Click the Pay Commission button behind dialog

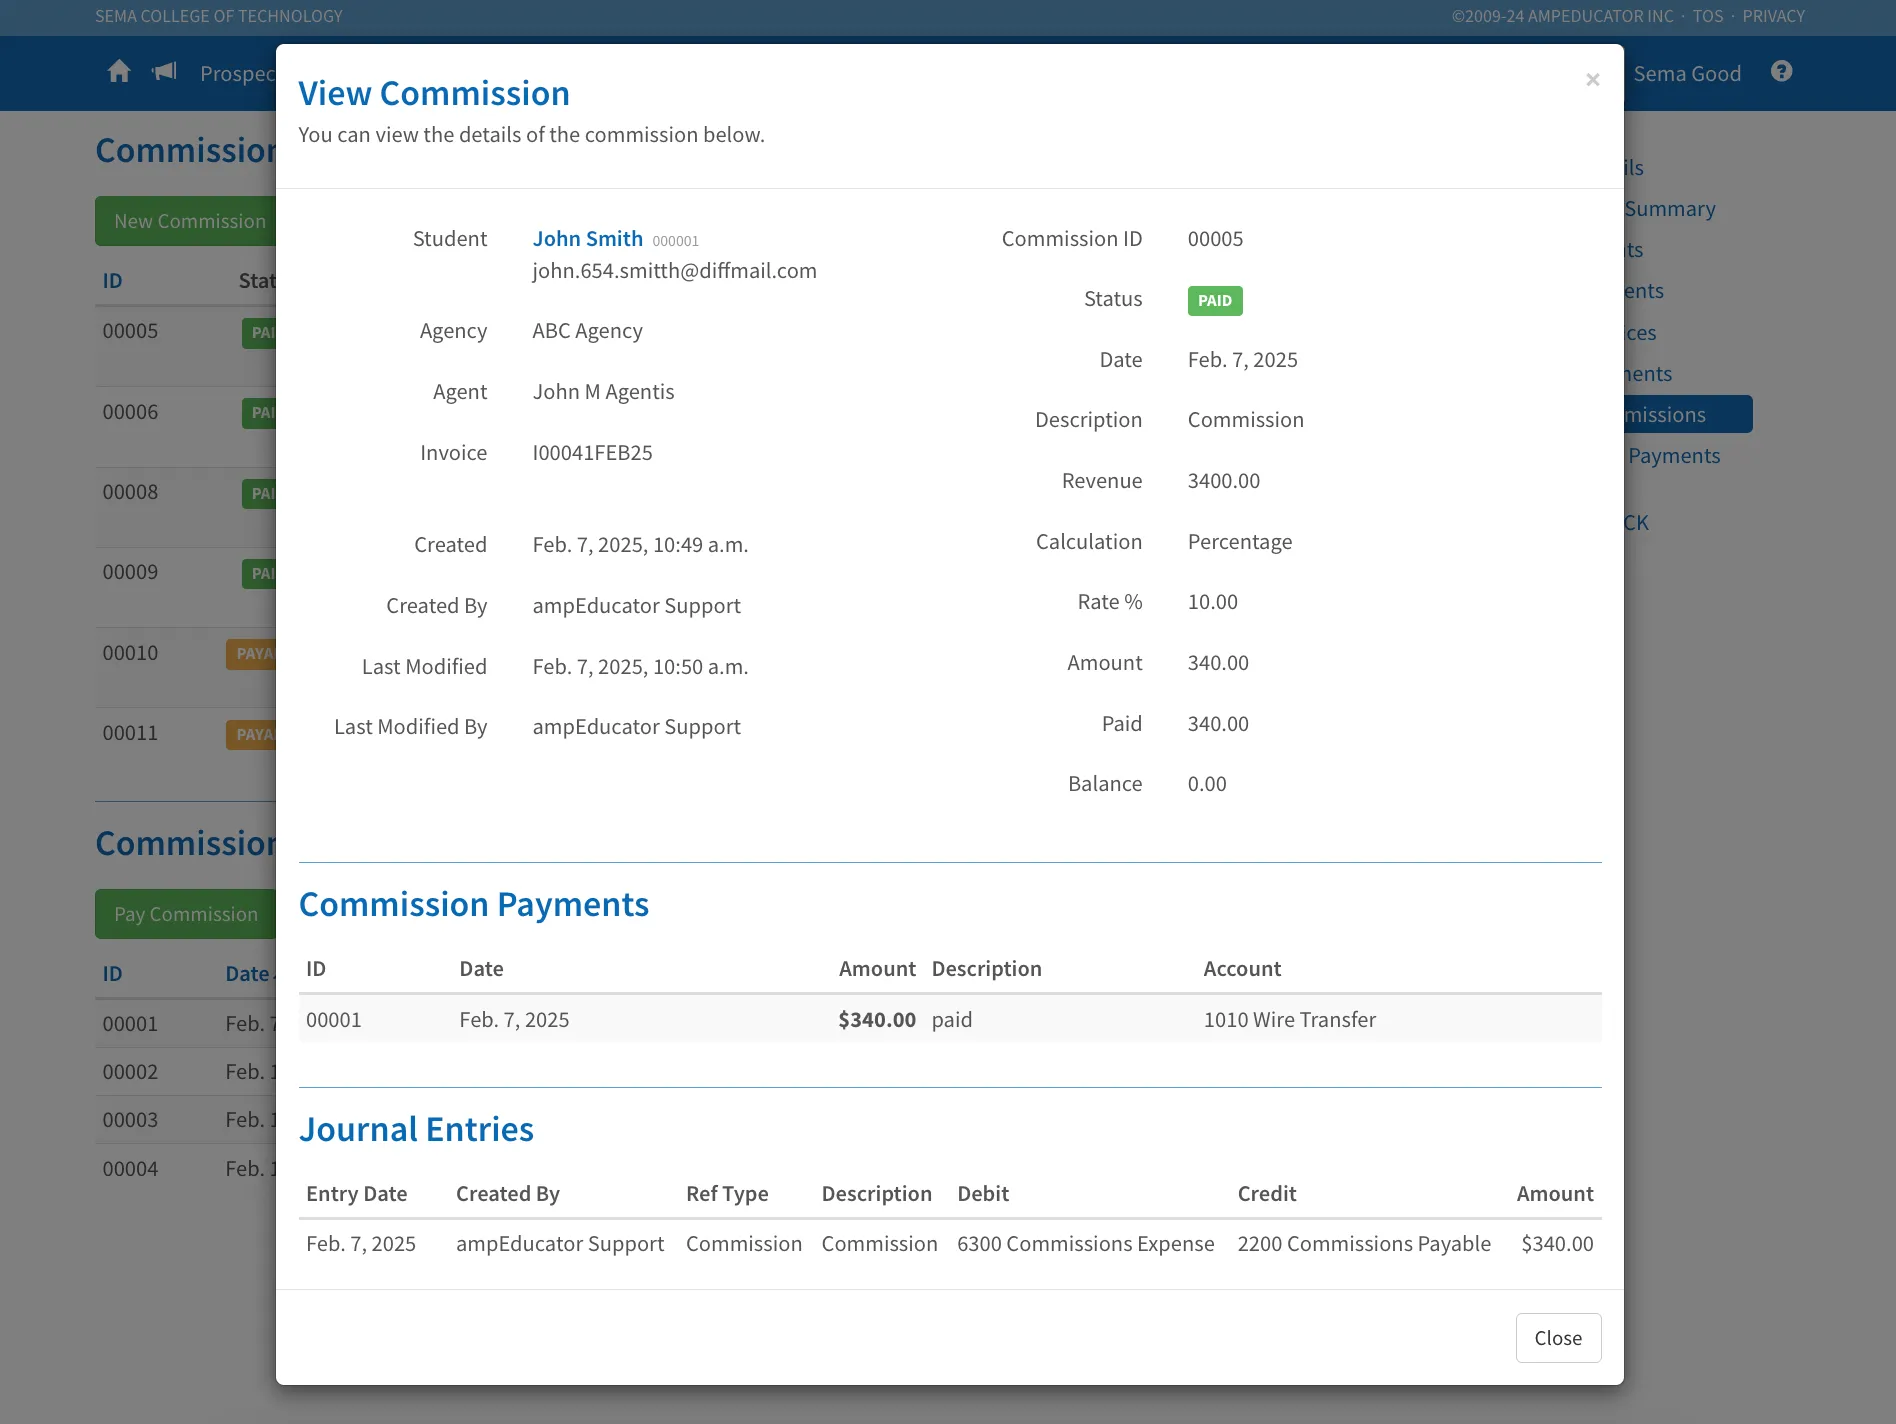click(185, 914)
